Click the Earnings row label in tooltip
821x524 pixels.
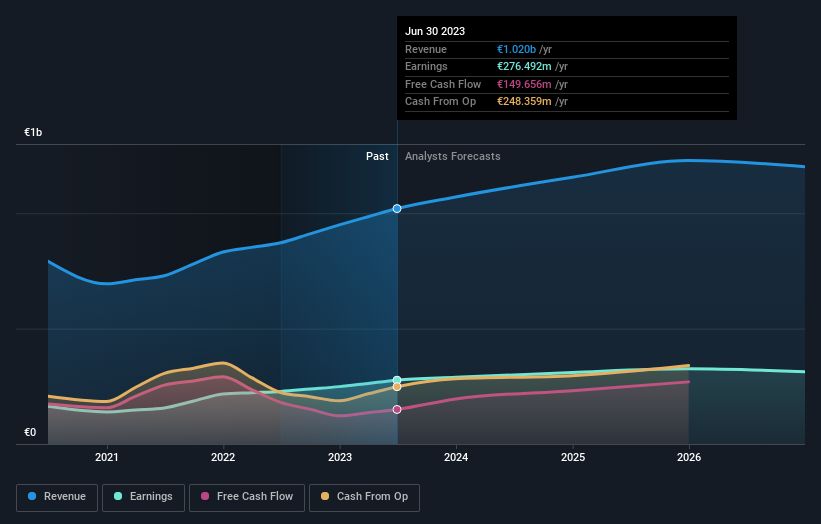426,66
